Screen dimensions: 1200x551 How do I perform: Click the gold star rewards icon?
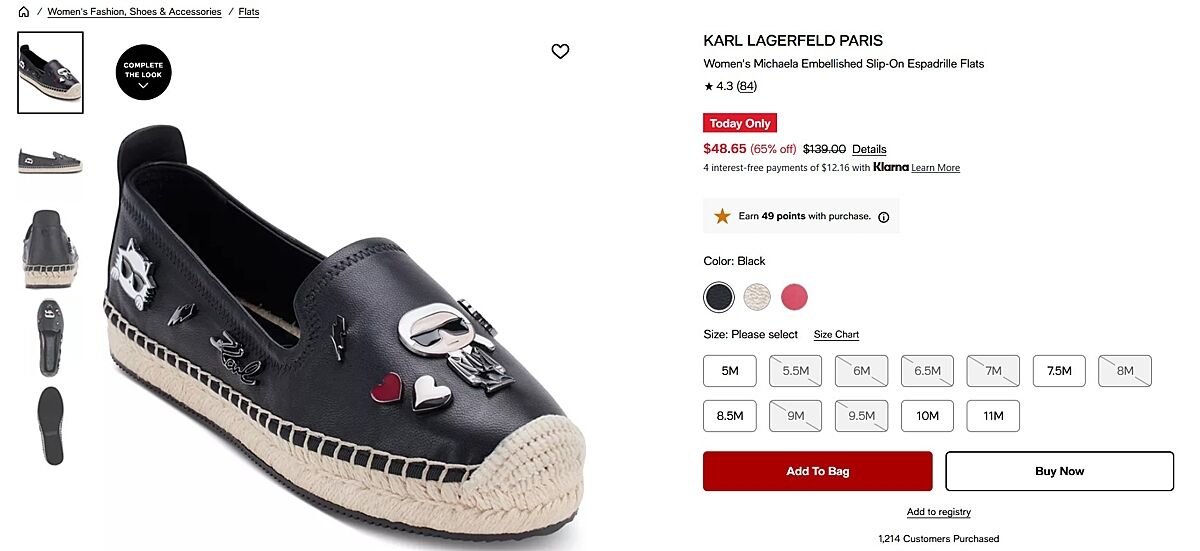[x=722, y=216]
